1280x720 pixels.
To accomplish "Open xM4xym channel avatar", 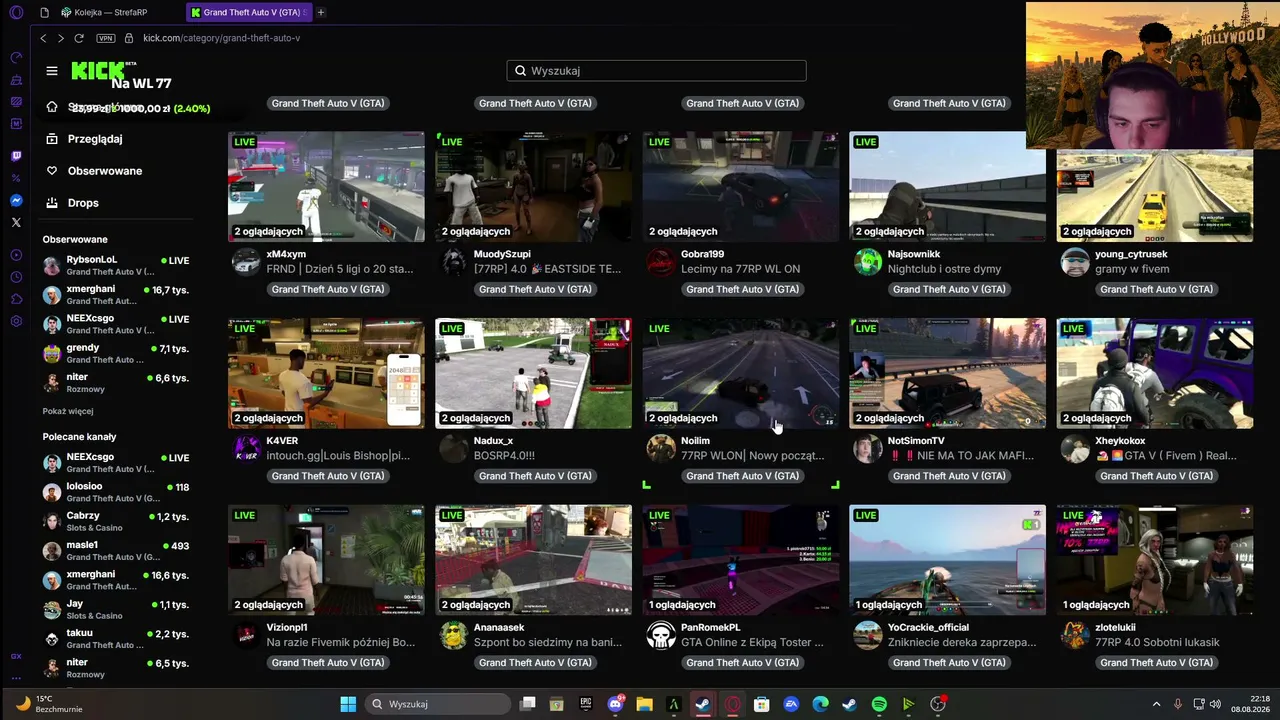I will tap(246, 261).
